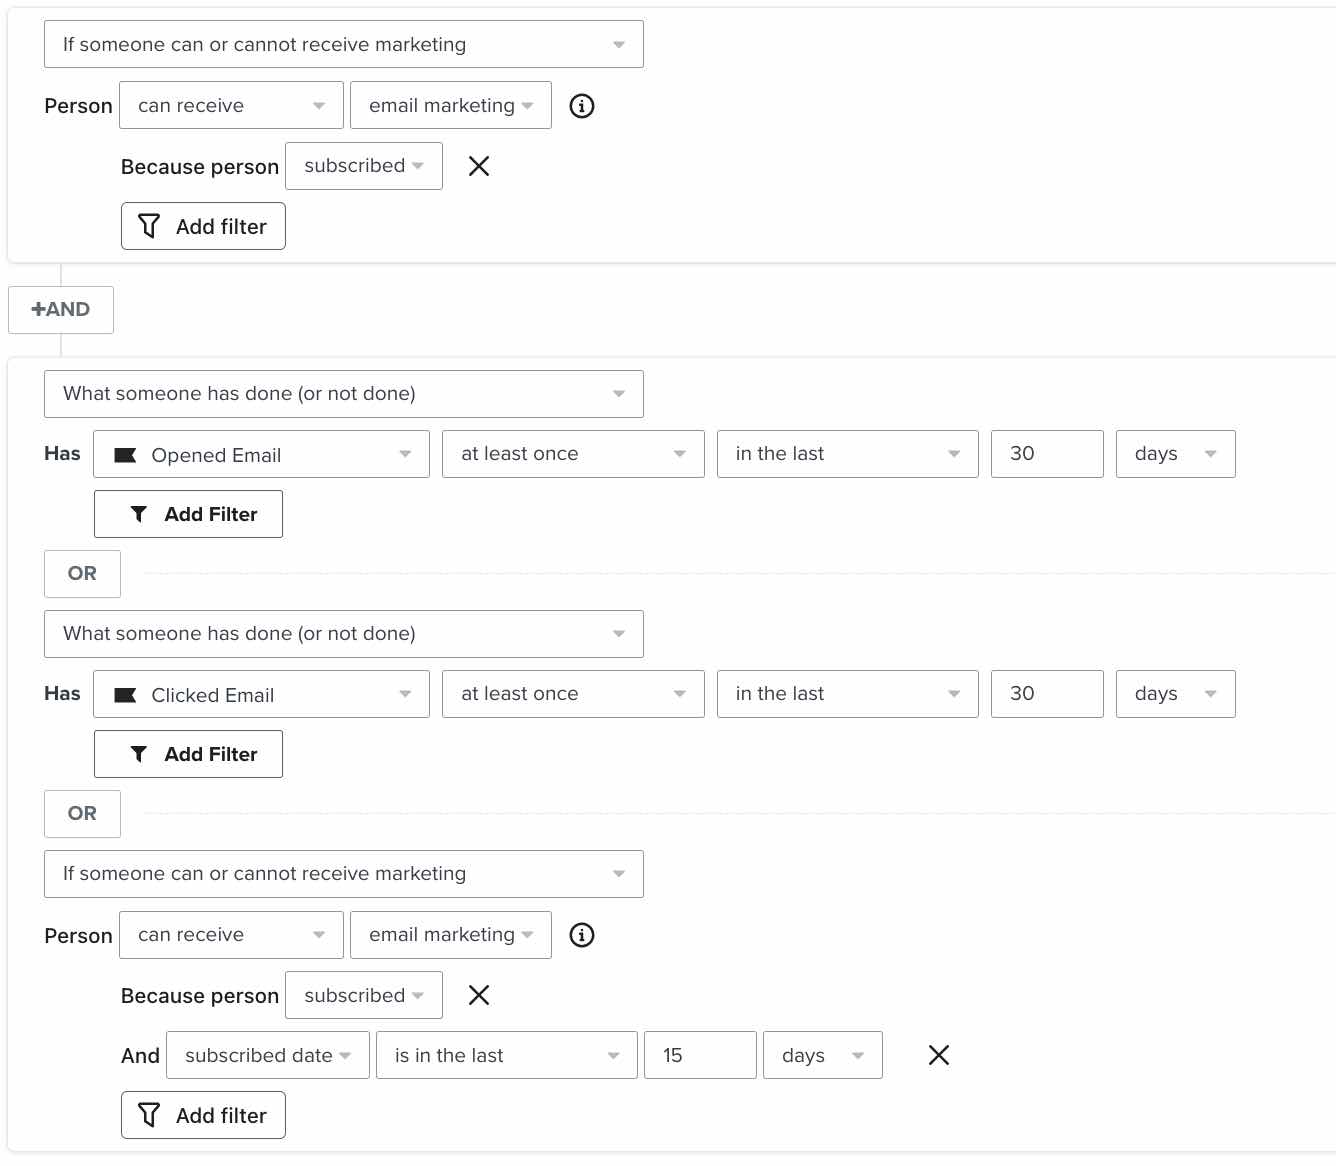1336x1166 pixels.
Task: Click Add Filter under Clicked Email
Action: coord(188,753)
